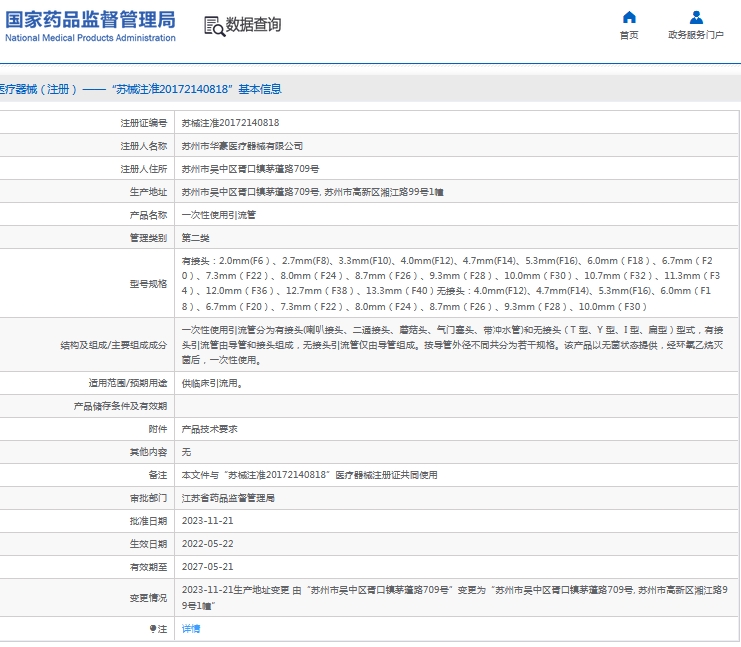Click the 适用范围/预期用途 label
The image size is (741, 647).
point(128,383)
